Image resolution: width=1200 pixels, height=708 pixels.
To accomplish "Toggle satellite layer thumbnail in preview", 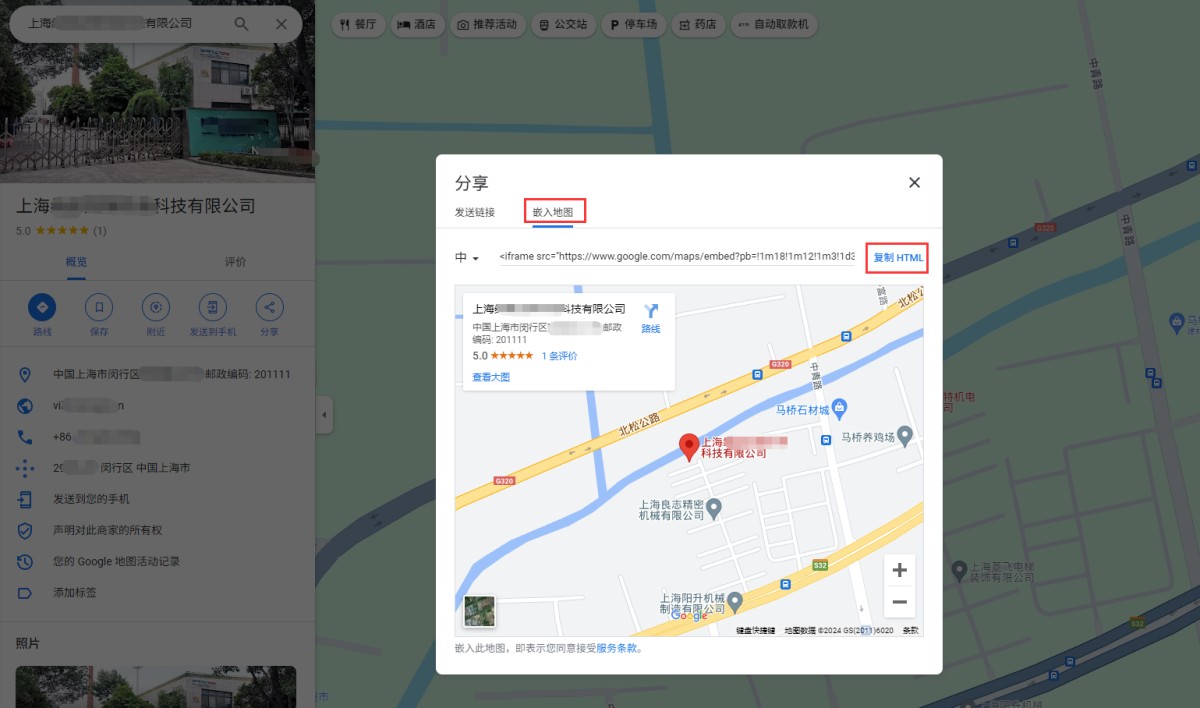I will (479, 610).
